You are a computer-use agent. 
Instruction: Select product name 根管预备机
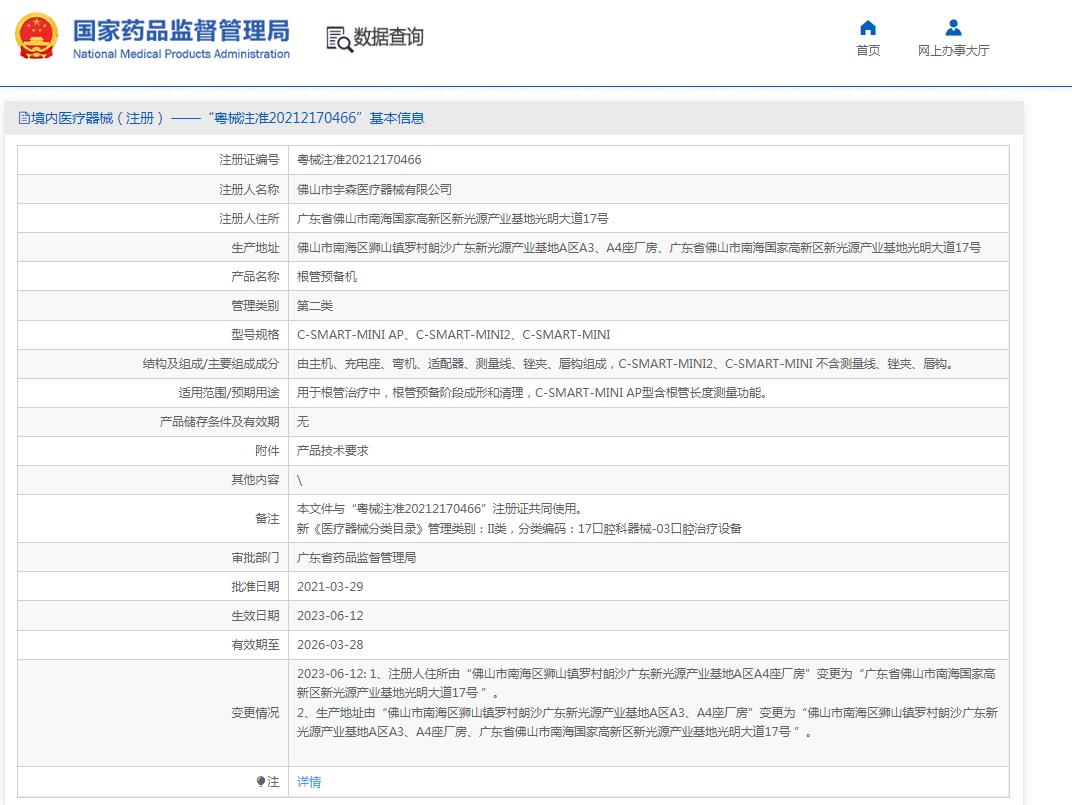(x=327, y=276)
